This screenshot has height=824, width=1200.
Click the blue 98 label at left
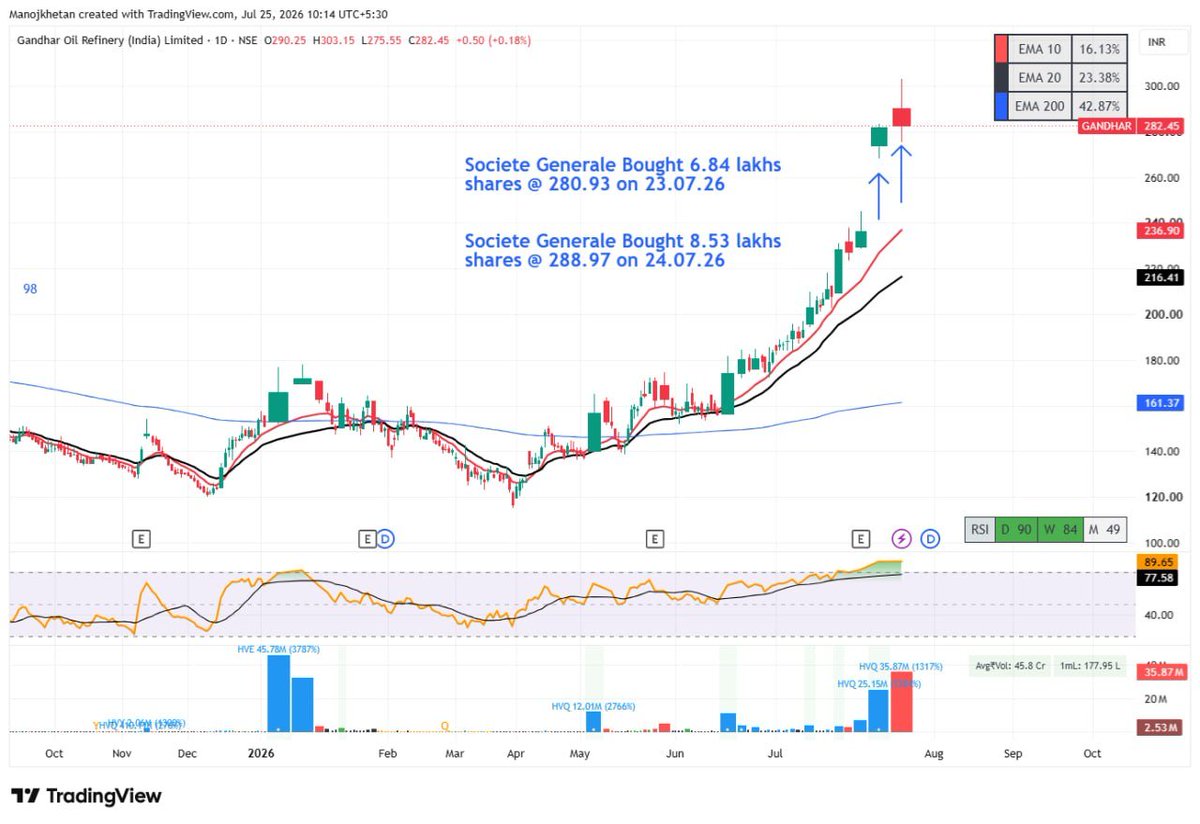pyautogui.click(x=30, y=289)
